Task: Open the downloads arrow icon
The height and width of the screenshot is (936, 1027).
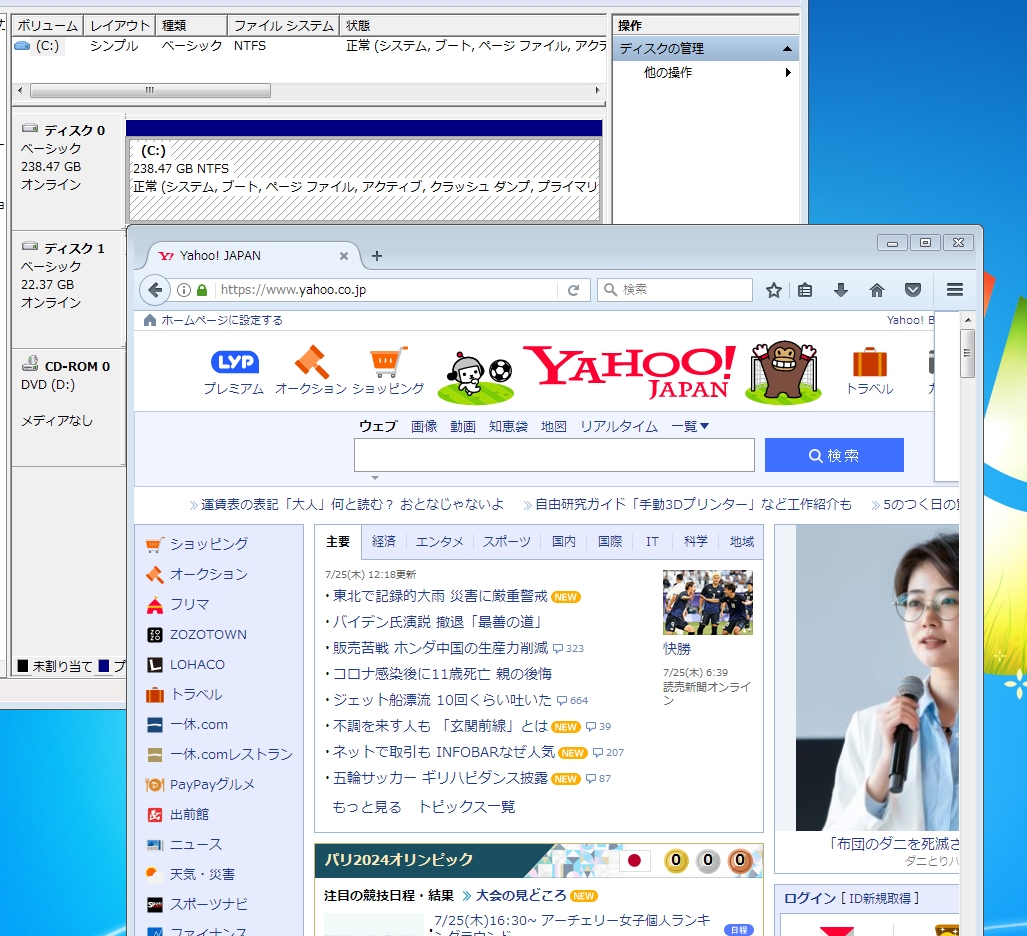Action: 841,290
